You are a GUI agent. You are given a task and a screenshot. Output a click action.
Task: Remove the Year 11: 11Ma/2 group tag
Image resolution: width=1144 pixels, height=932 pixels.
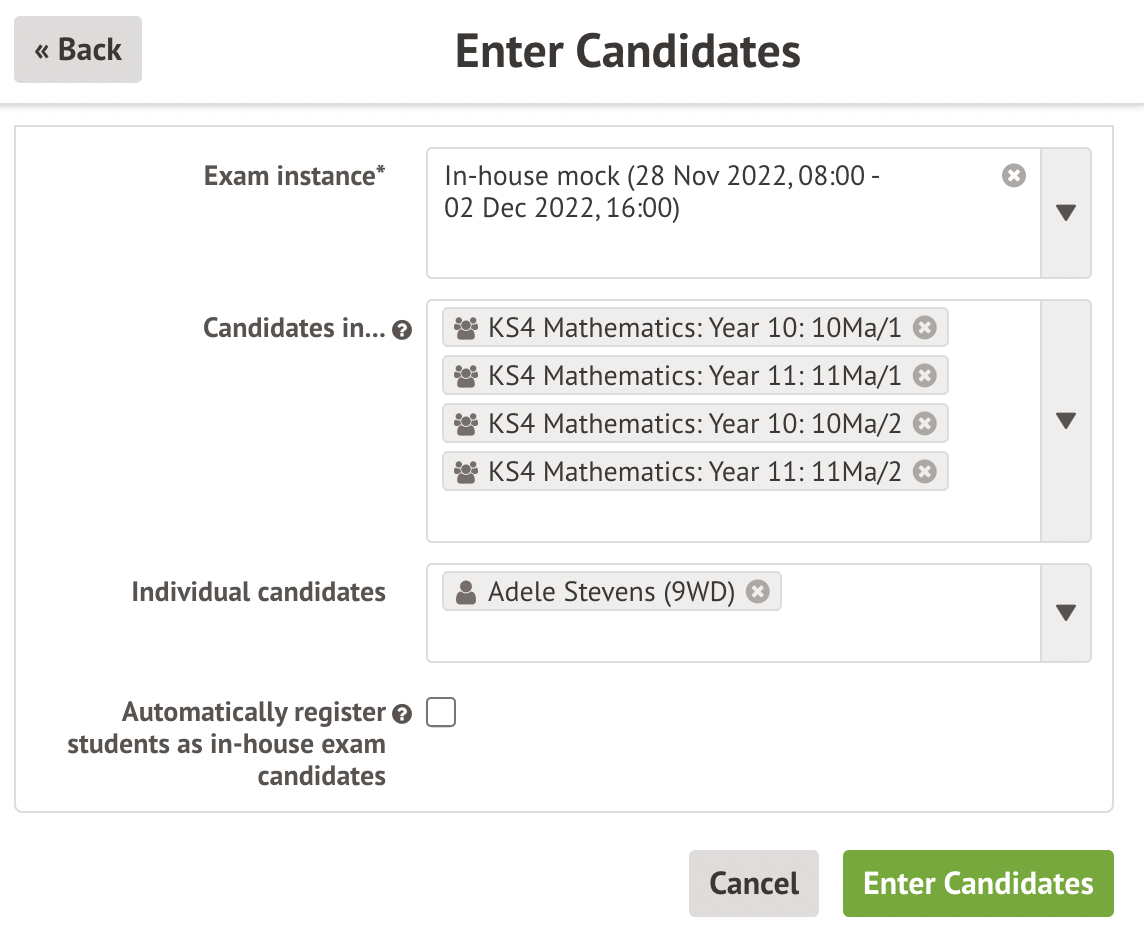[x=925, y=471]
